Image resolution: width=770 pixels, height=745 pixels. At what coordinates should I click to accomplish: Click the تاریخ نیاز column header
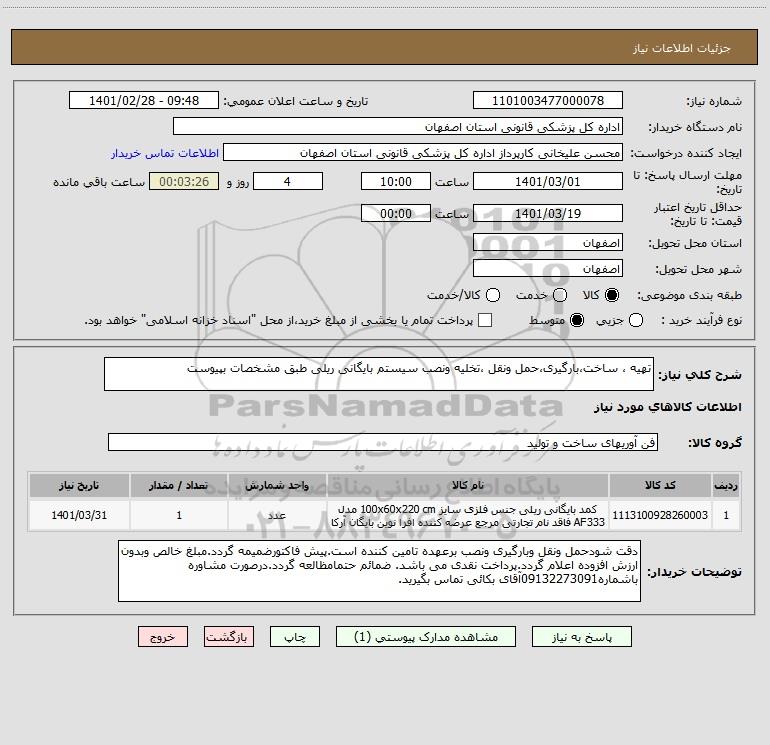(x=79, y=485)
